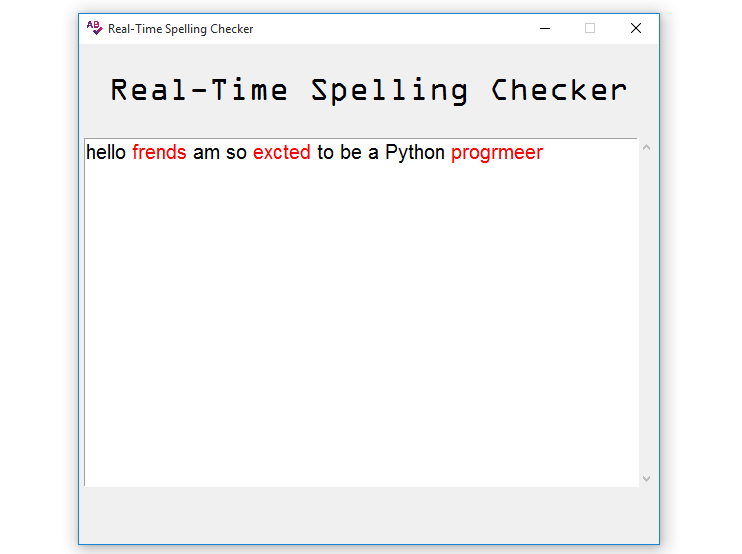Click the misspelled red word "frends"

point(159,153)
